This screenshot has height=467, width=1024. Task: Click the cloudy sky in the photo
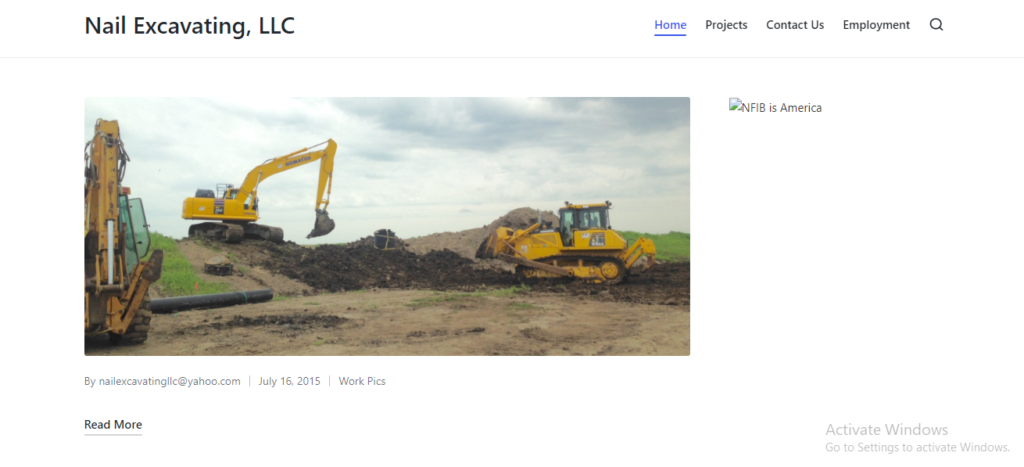coord(450,140)
